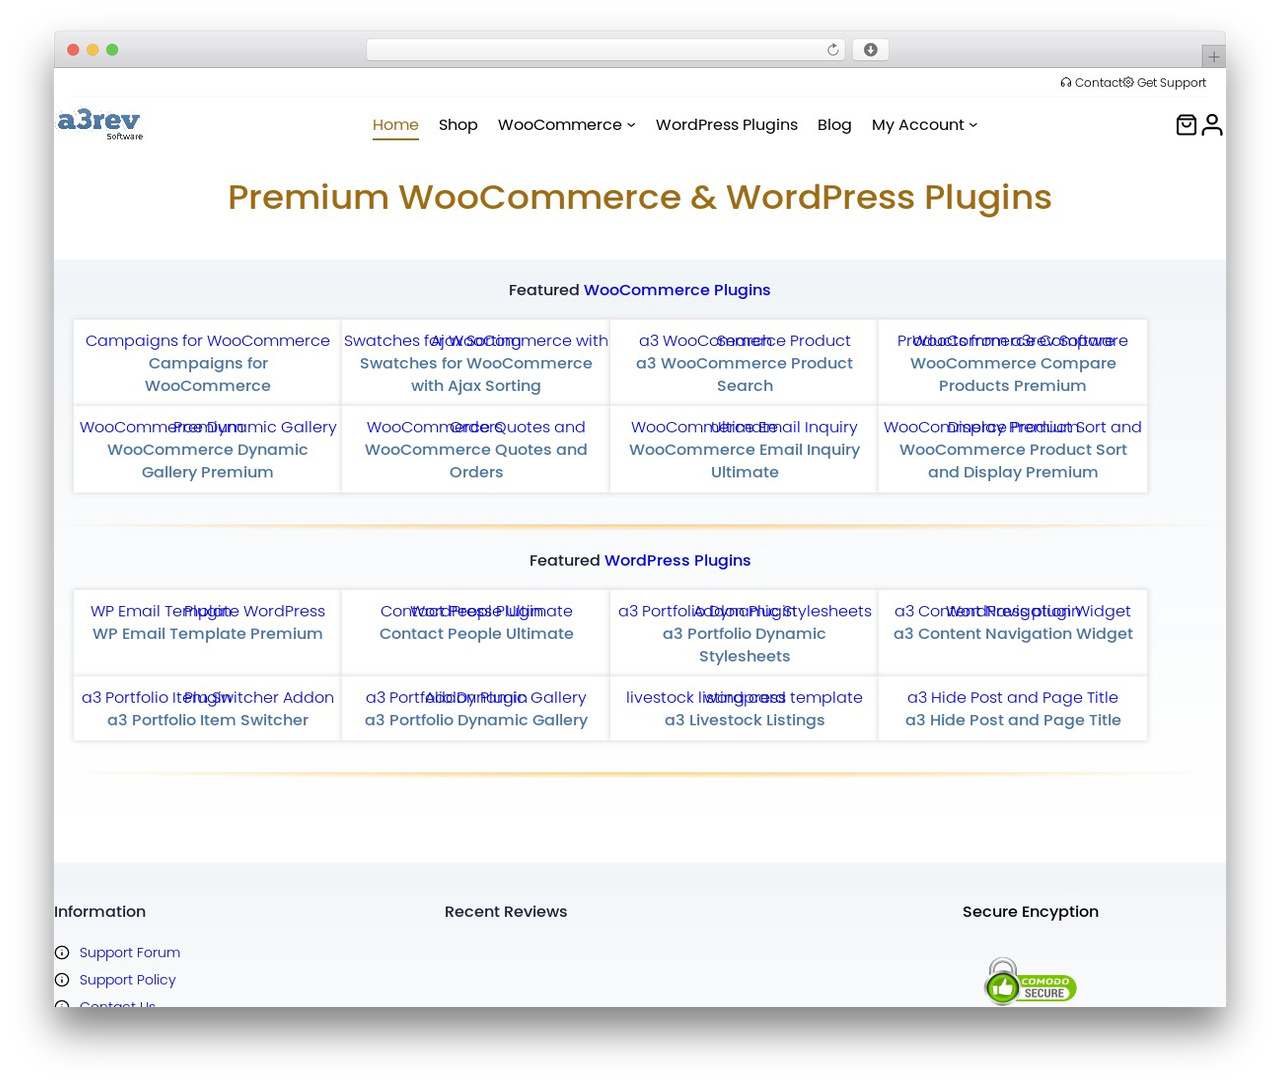This screenshot has height=1084, width=1280.
Task: Click the WordPress Plugins heading link
Action: point(677,560)
